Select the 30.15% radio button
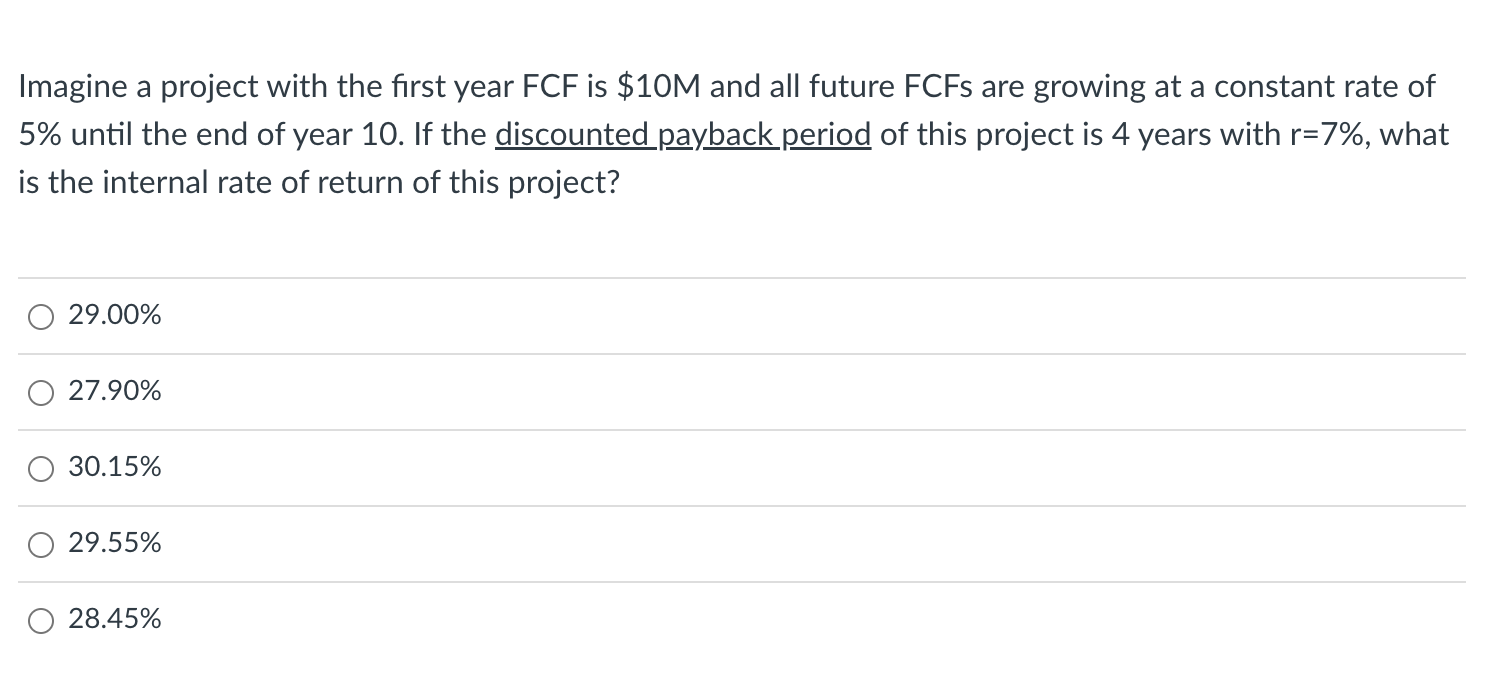Image resolution: width=1494 pixels, height=674 pixels. click(40, 468)
